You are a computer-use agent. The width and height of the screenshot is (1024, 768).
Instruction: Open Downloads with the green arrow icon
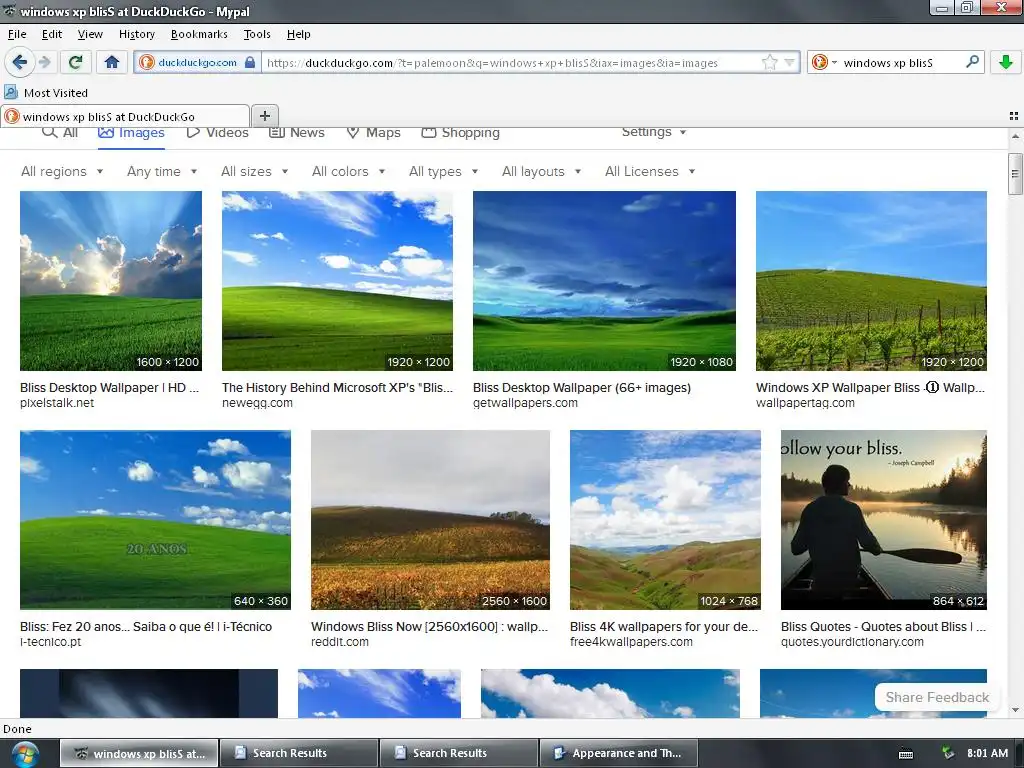pos(1006,62)
